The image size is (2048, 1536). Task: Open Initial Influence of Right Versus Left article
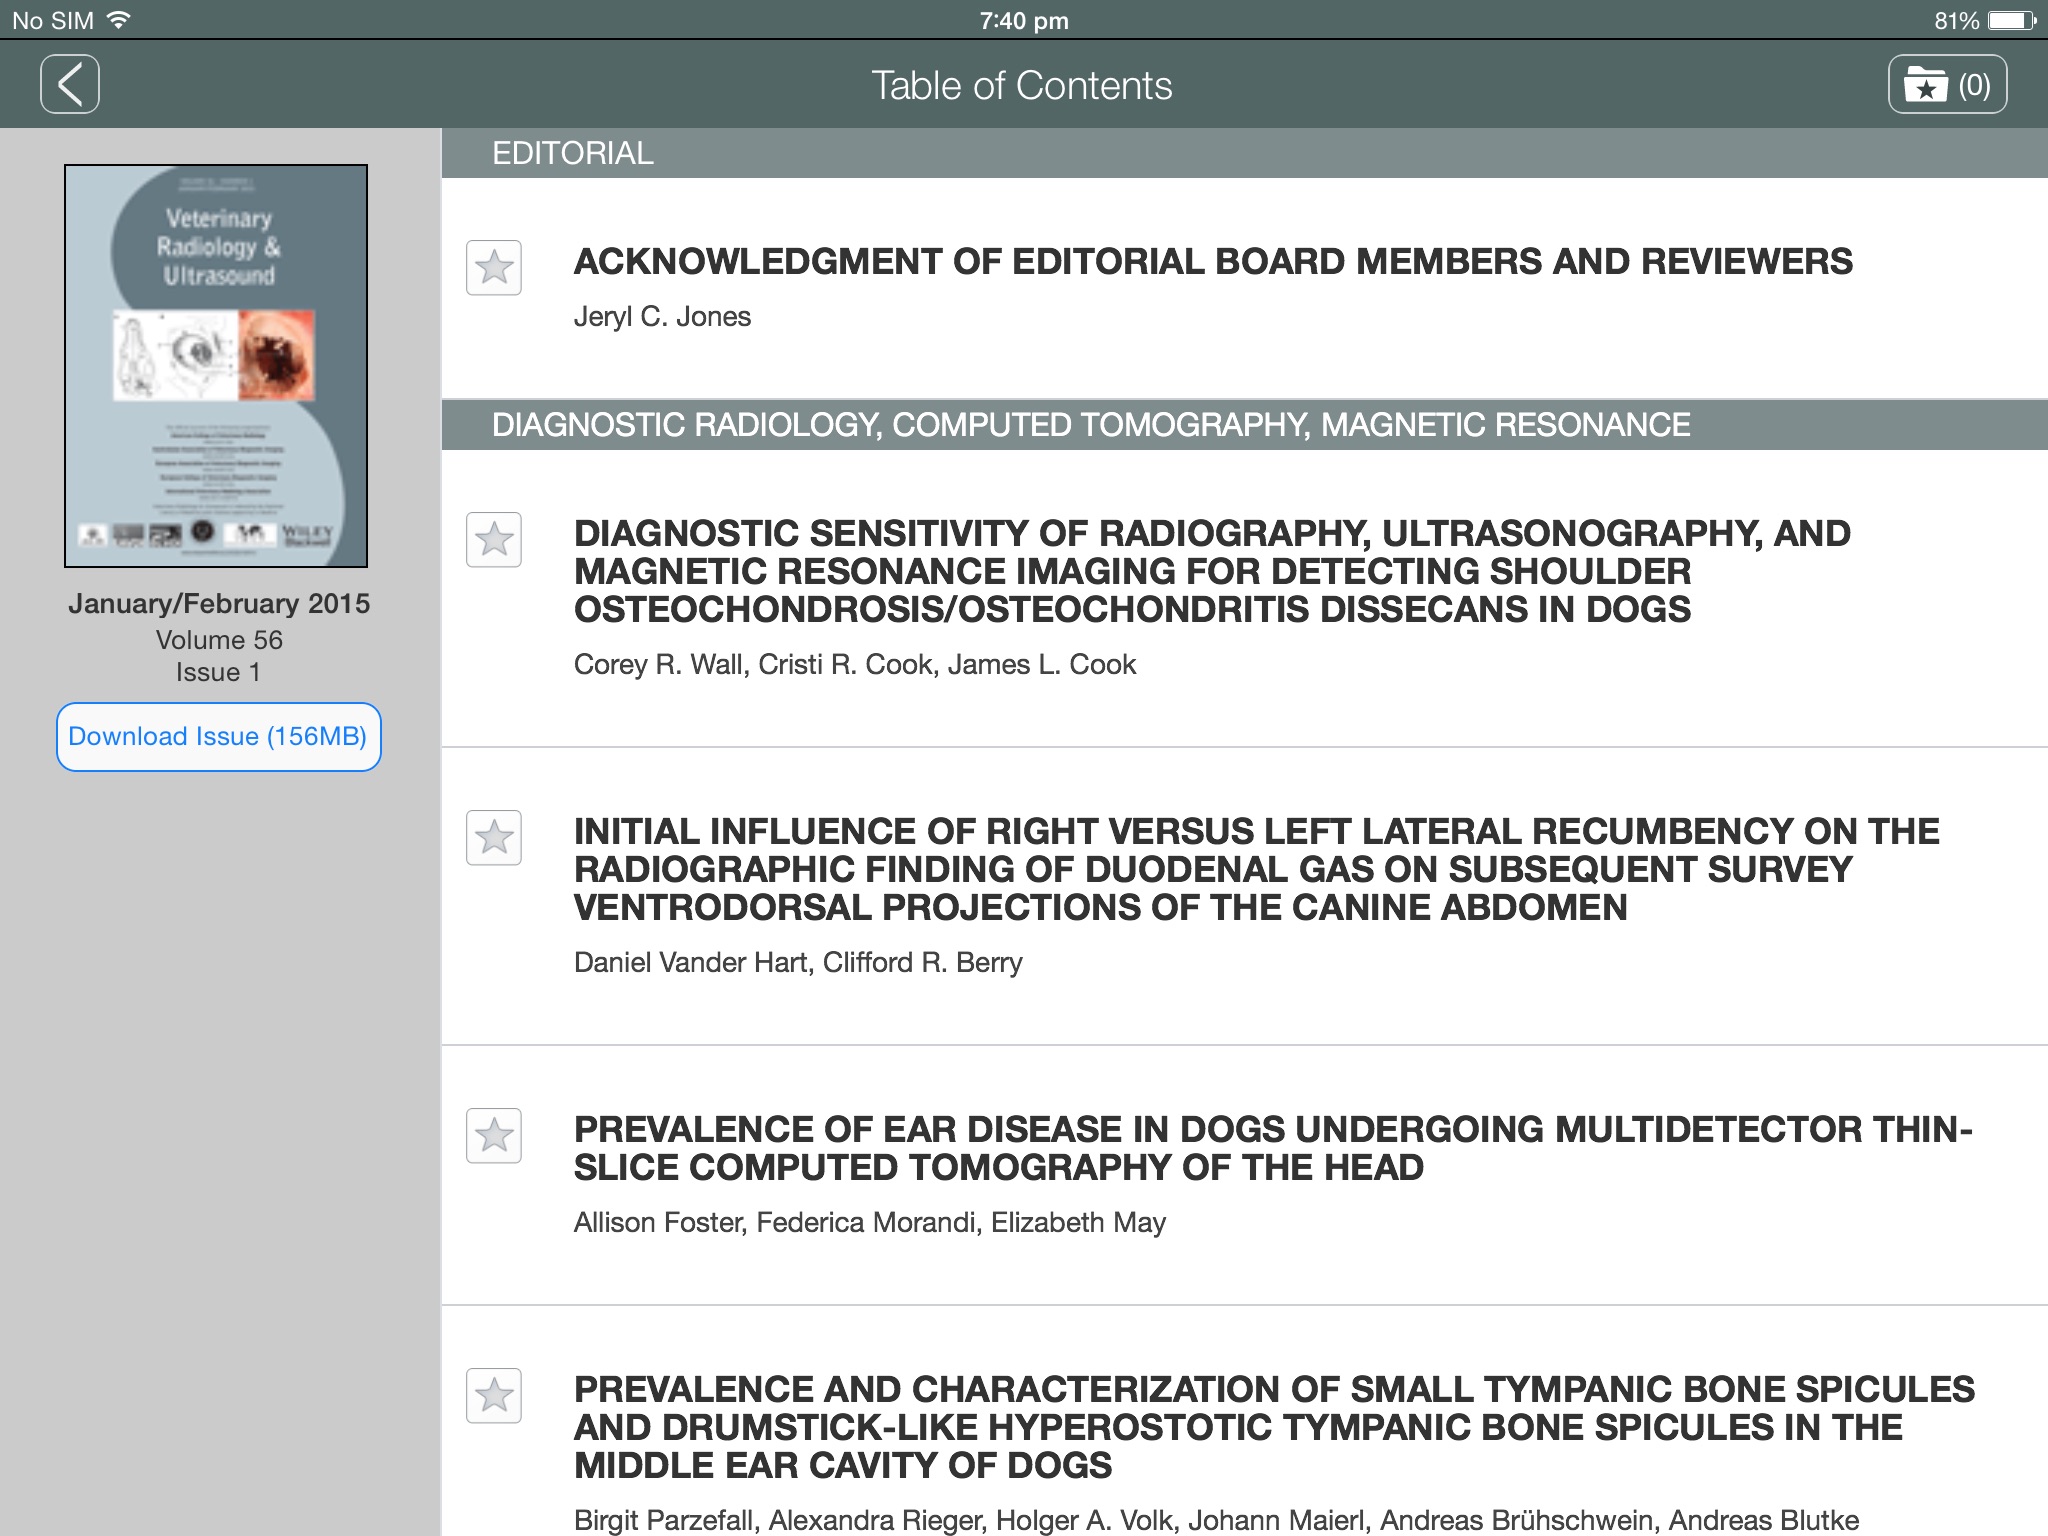click(x=1255, y=869)
